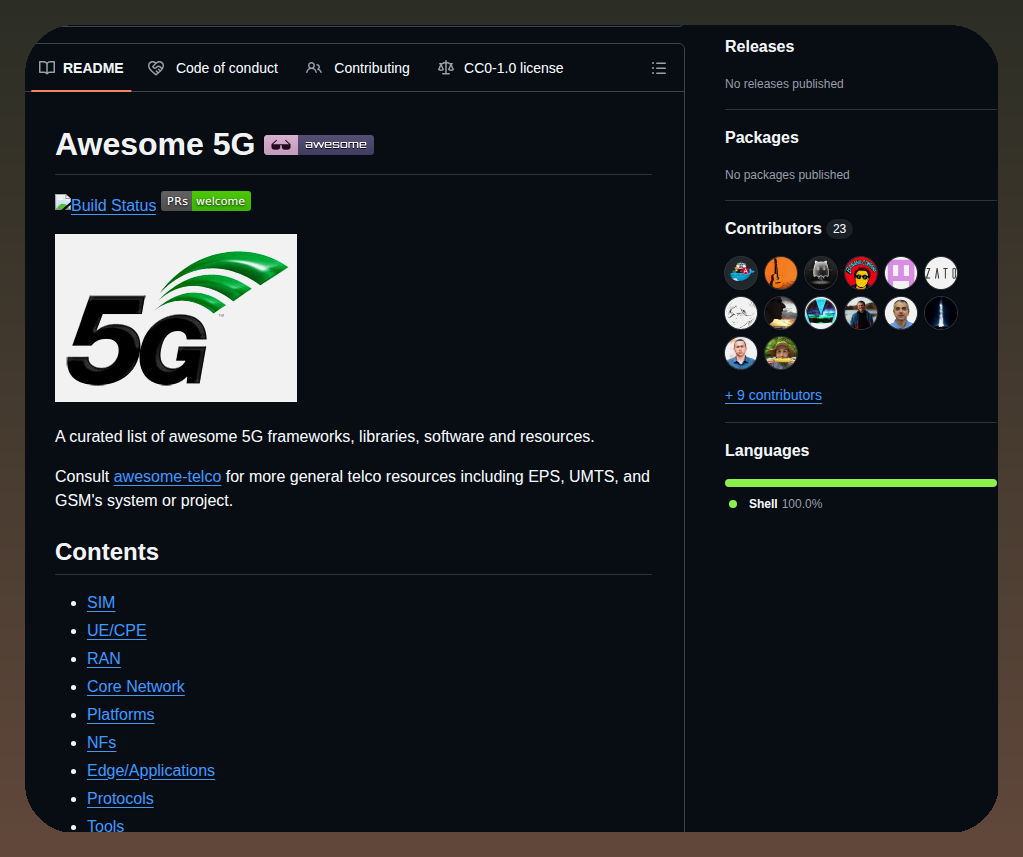Click the 'Contents' heading
The width and height of the screenshot is (1023, 857).
point(107,552)
